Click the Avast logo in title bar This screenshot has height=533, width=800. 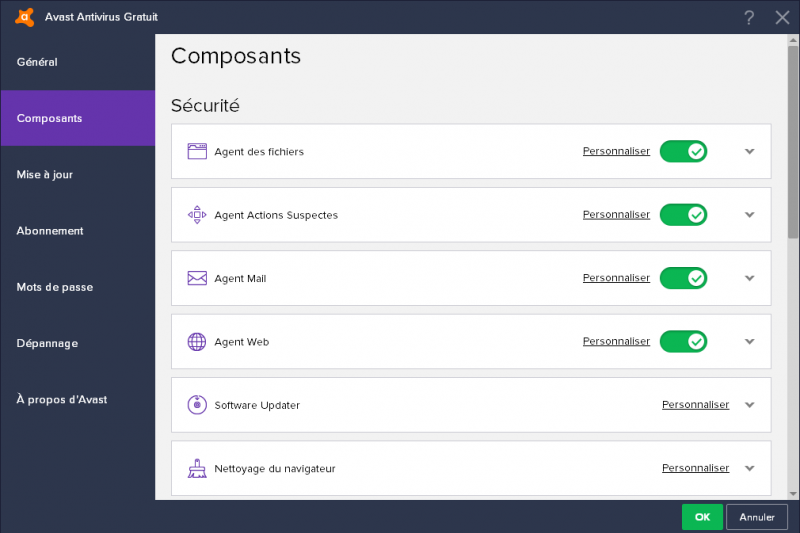[24, 17]
